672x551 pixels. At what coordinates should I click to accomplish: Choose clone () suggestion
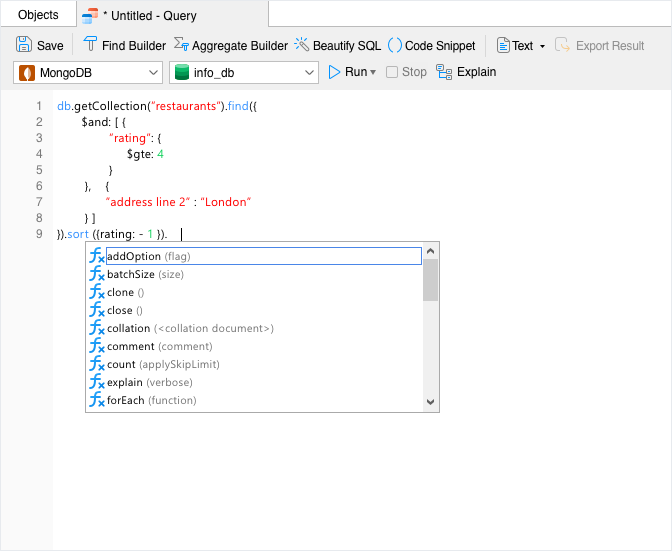(256, 292)
